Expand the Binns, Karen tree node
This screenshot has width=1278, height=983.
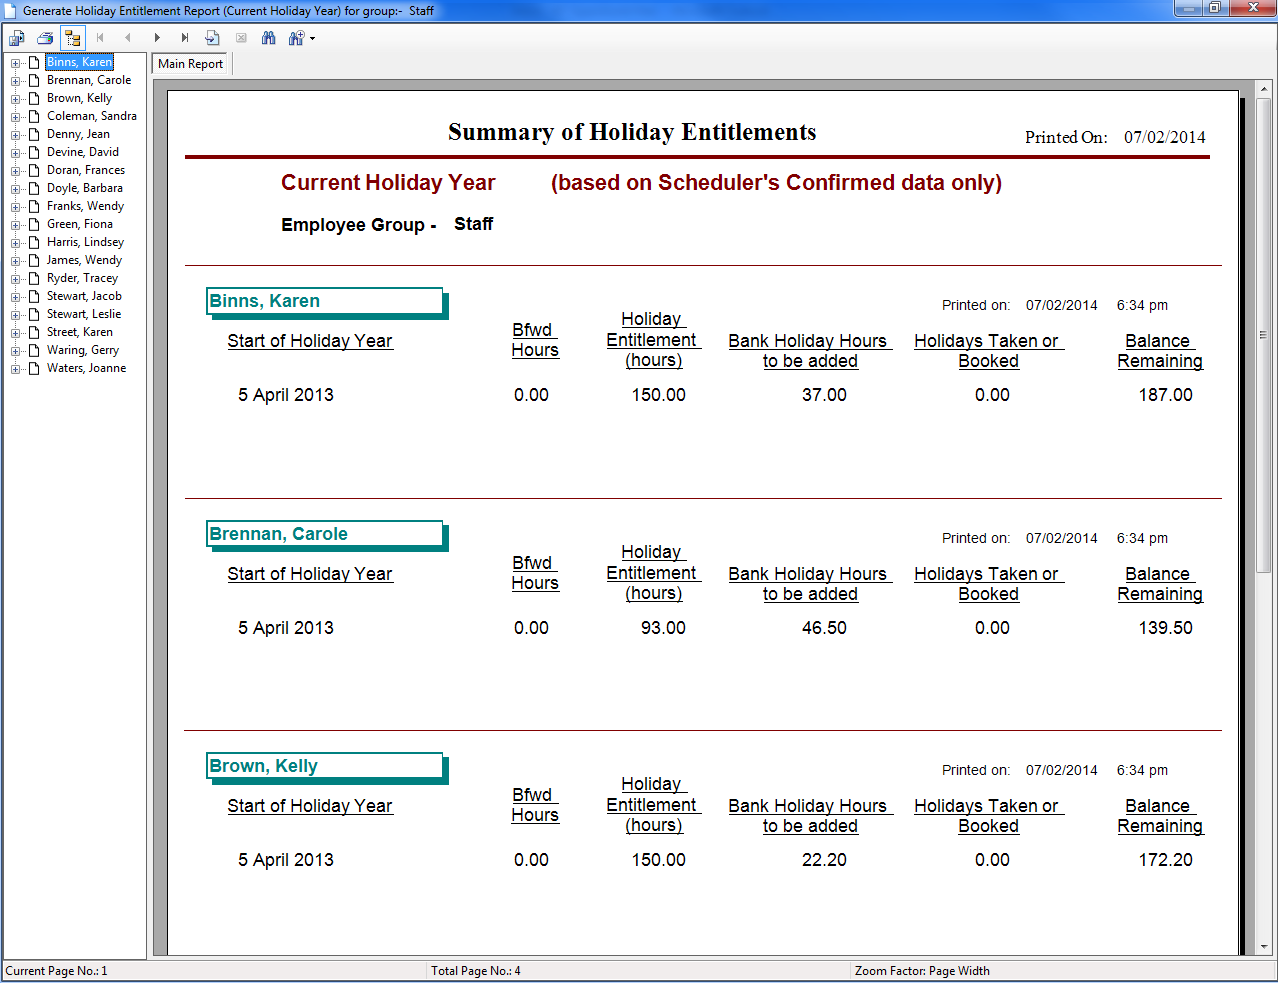(15, 63)
